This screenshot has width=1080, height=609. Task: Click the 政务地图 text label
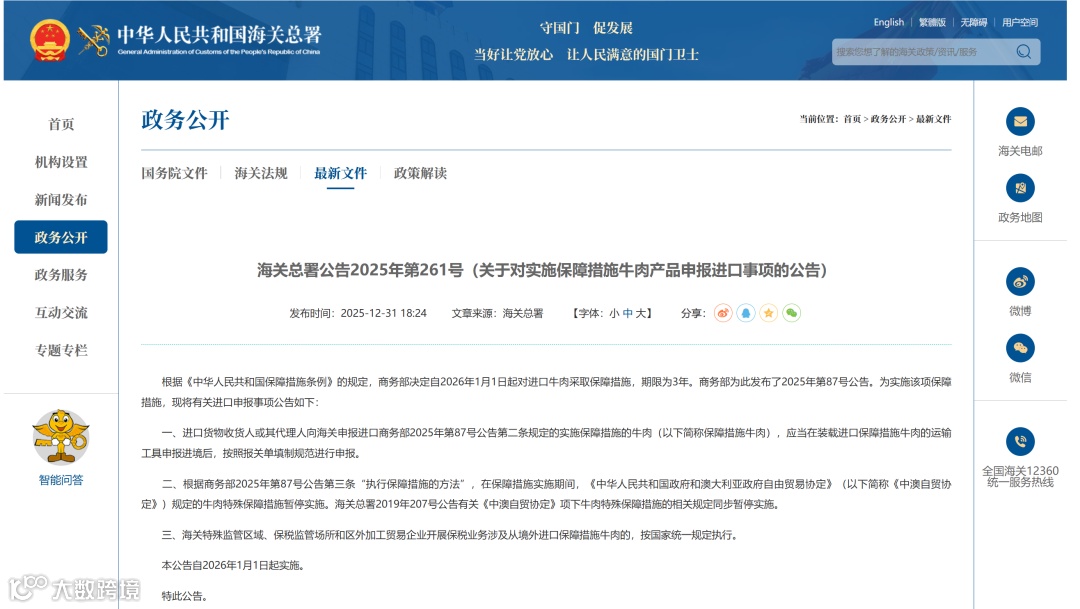click(1020, 217)
